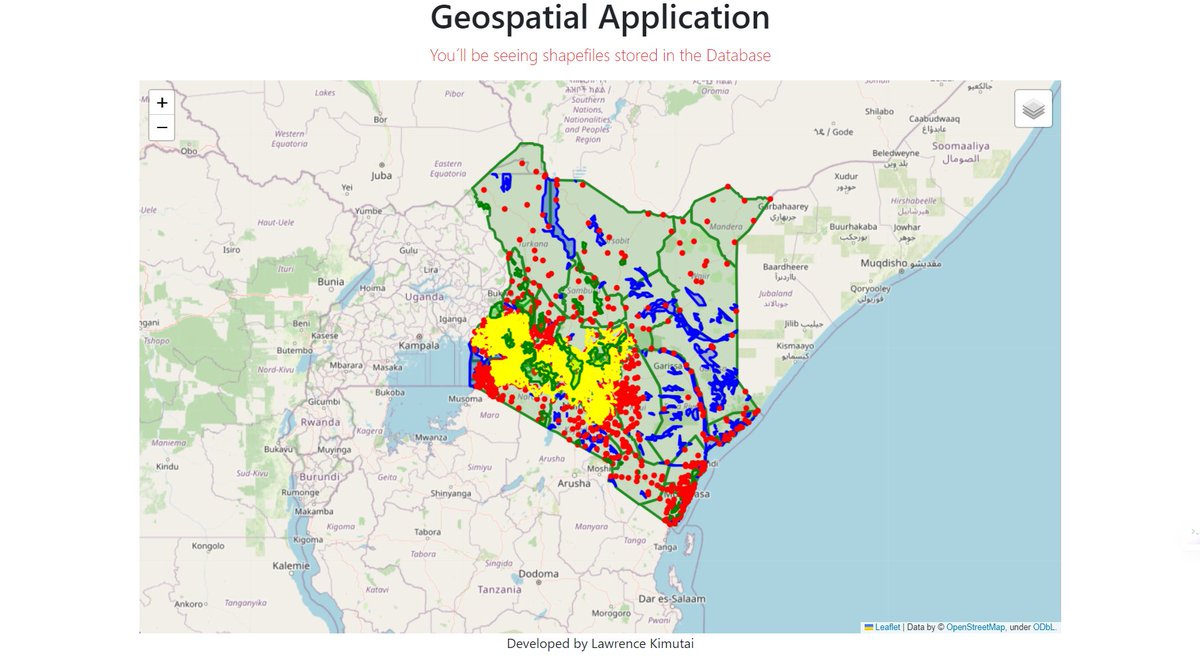Click the Leaflet attribution link
The image size is (1200, 656).
click(884, 627)
